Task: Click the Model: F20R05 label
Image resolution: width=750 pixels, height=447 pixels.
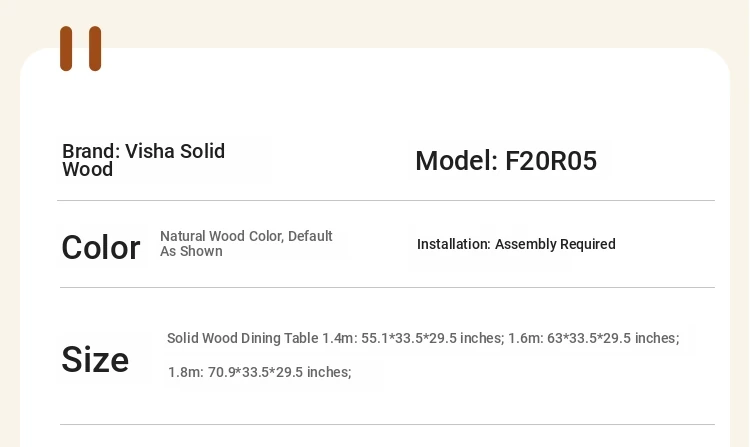Action: [506, 161]
